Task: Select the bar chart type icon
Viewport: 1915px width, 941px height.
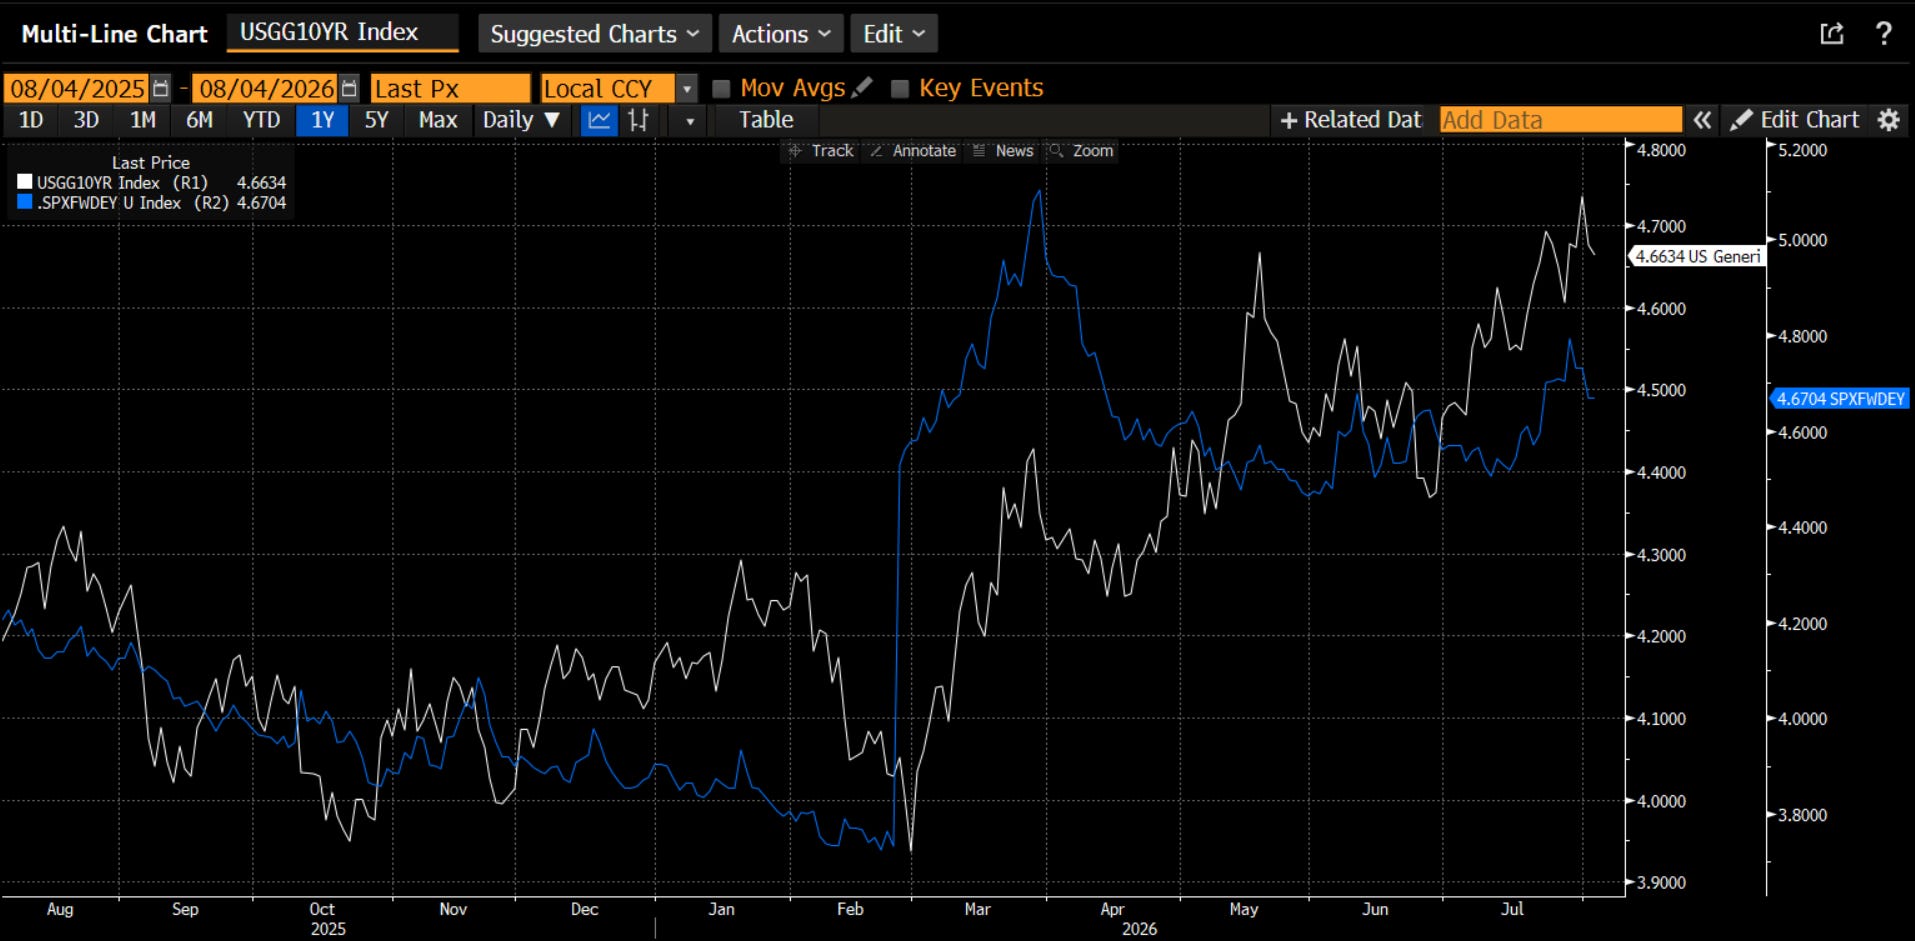Action: tap(639, 120)
